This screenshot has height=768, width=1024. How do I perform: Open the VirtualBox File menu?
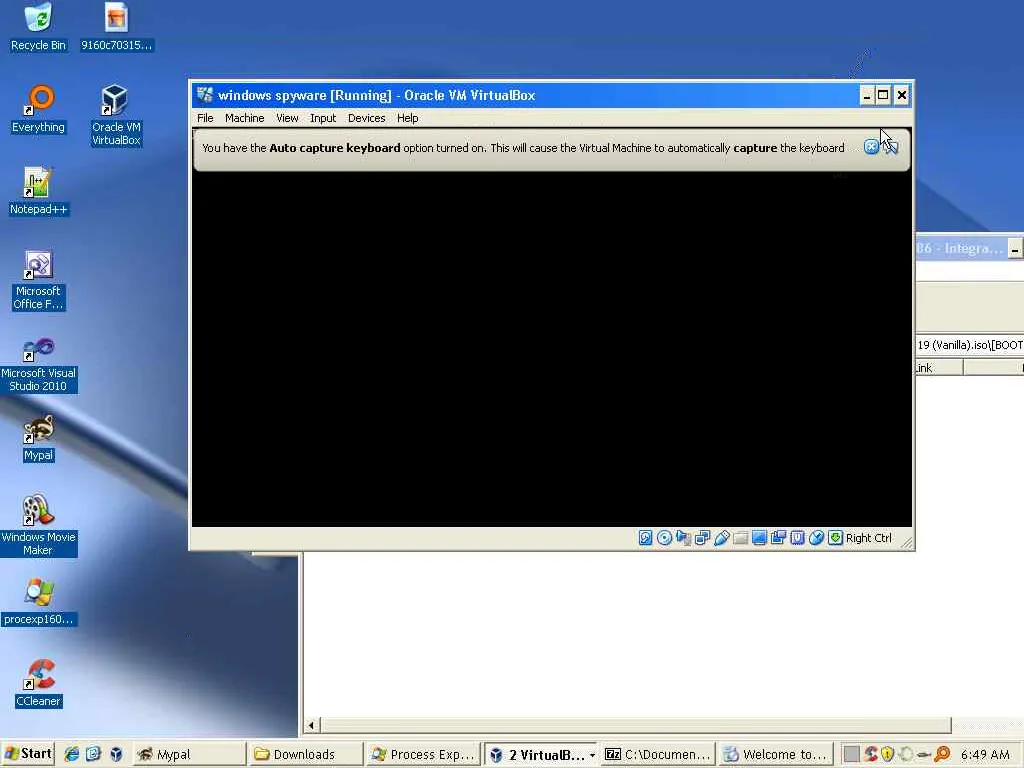click(205, 118)
